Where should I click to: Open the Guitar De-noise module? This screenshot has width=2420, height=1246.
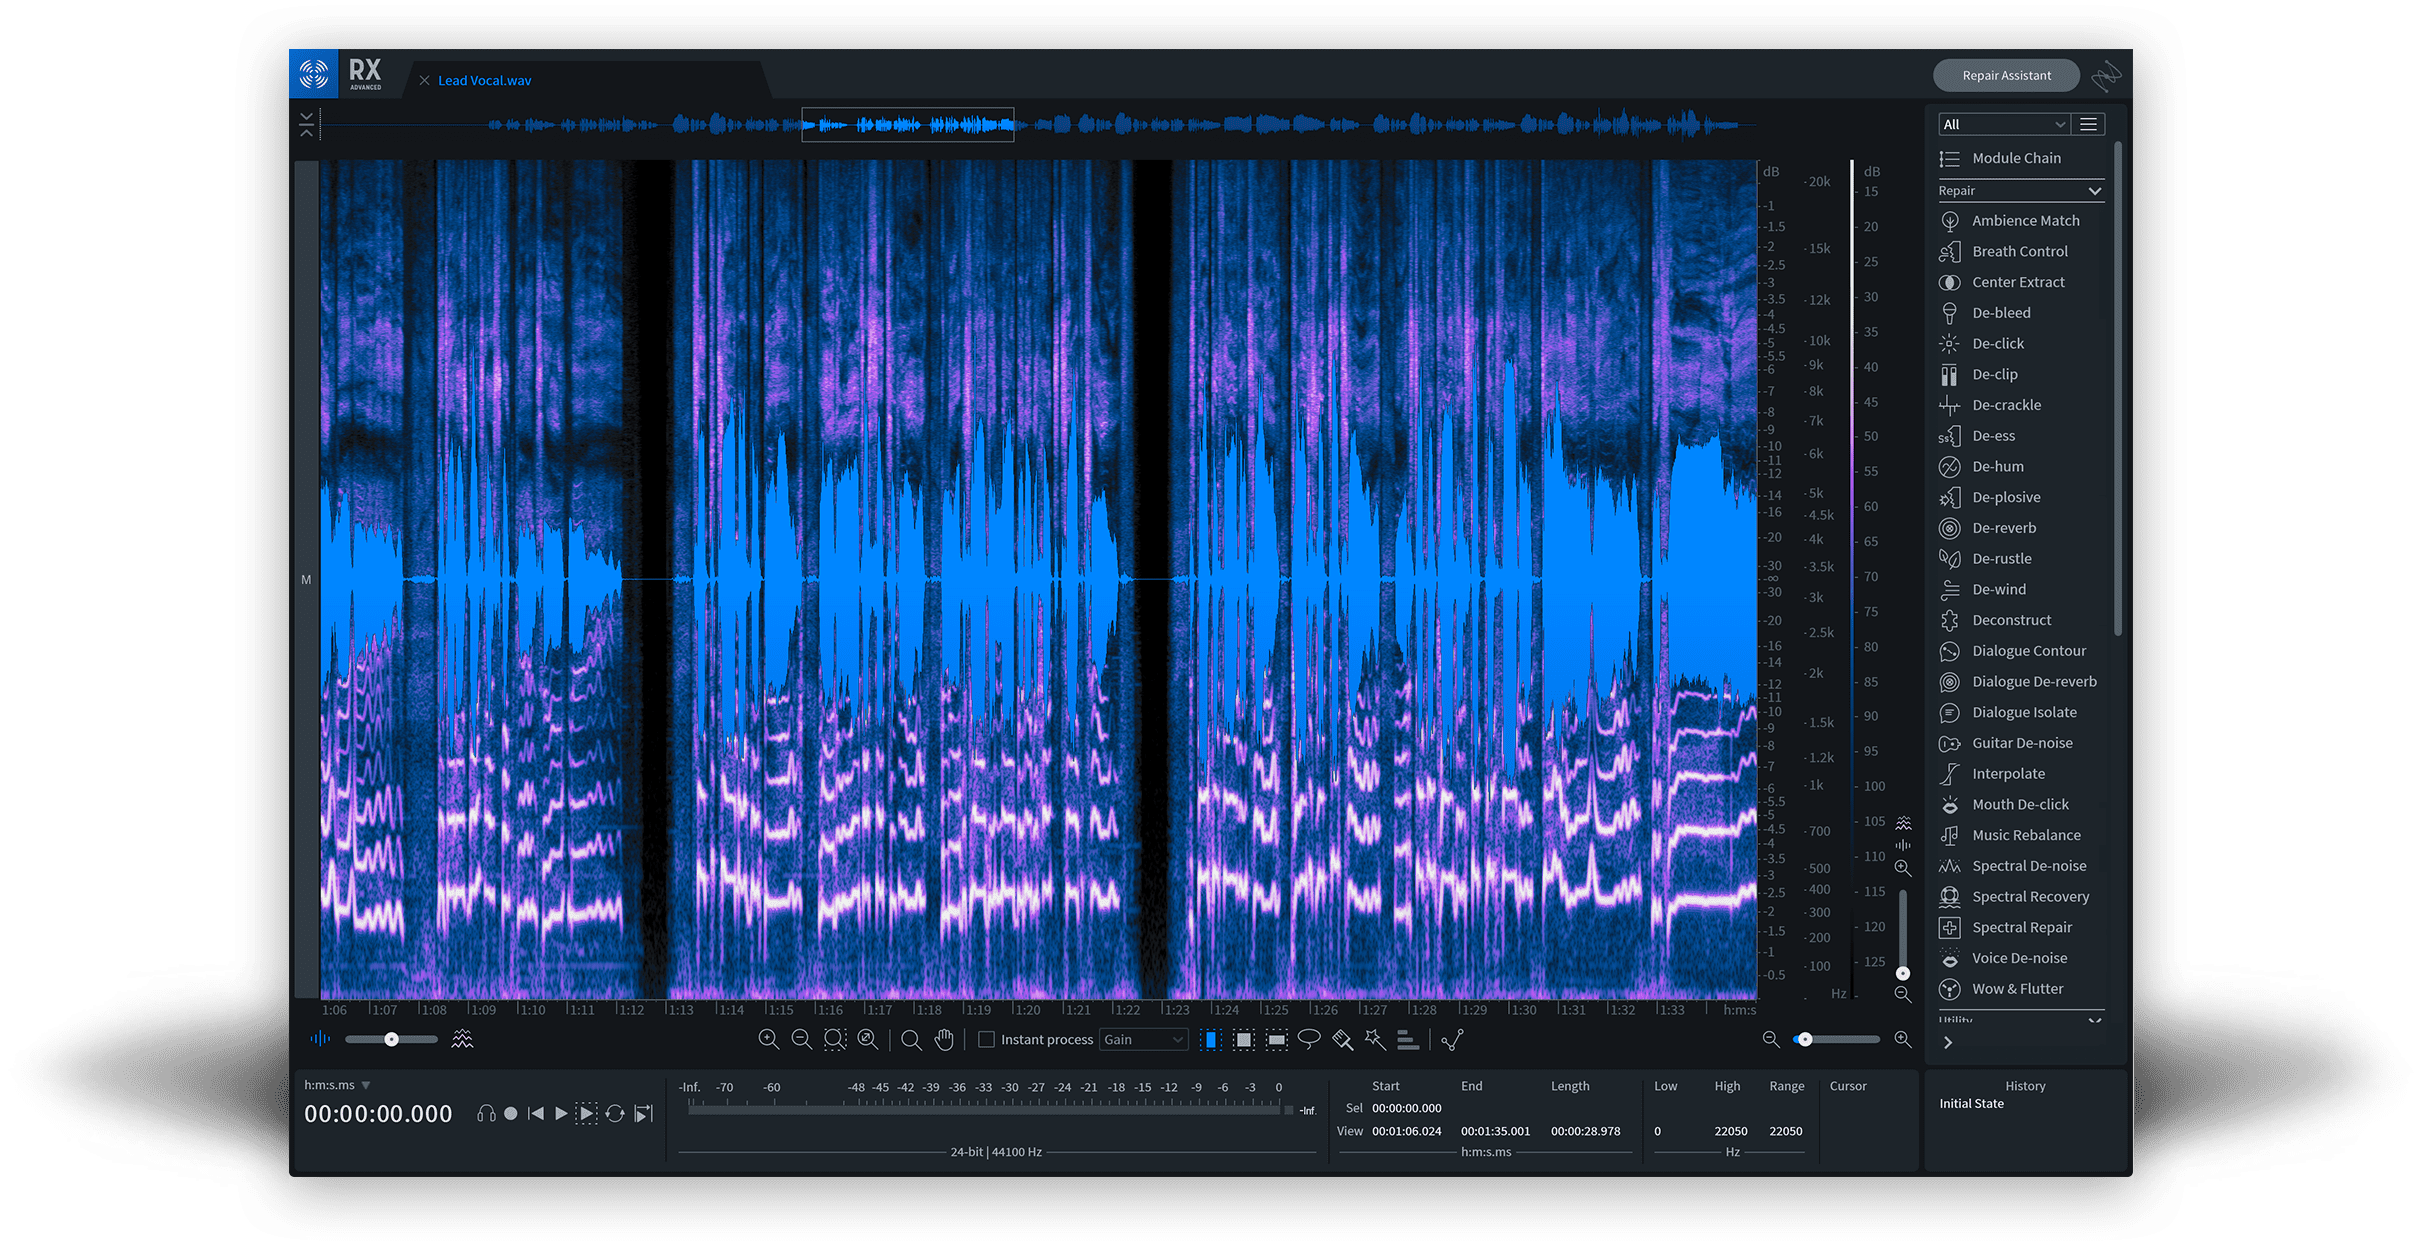pos(2020,743)
